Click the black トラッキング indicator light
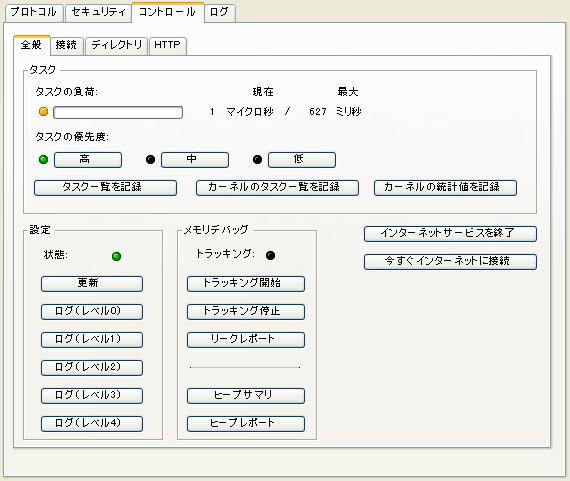The width and height of the screenshot is (570, 481). point(270,255)
